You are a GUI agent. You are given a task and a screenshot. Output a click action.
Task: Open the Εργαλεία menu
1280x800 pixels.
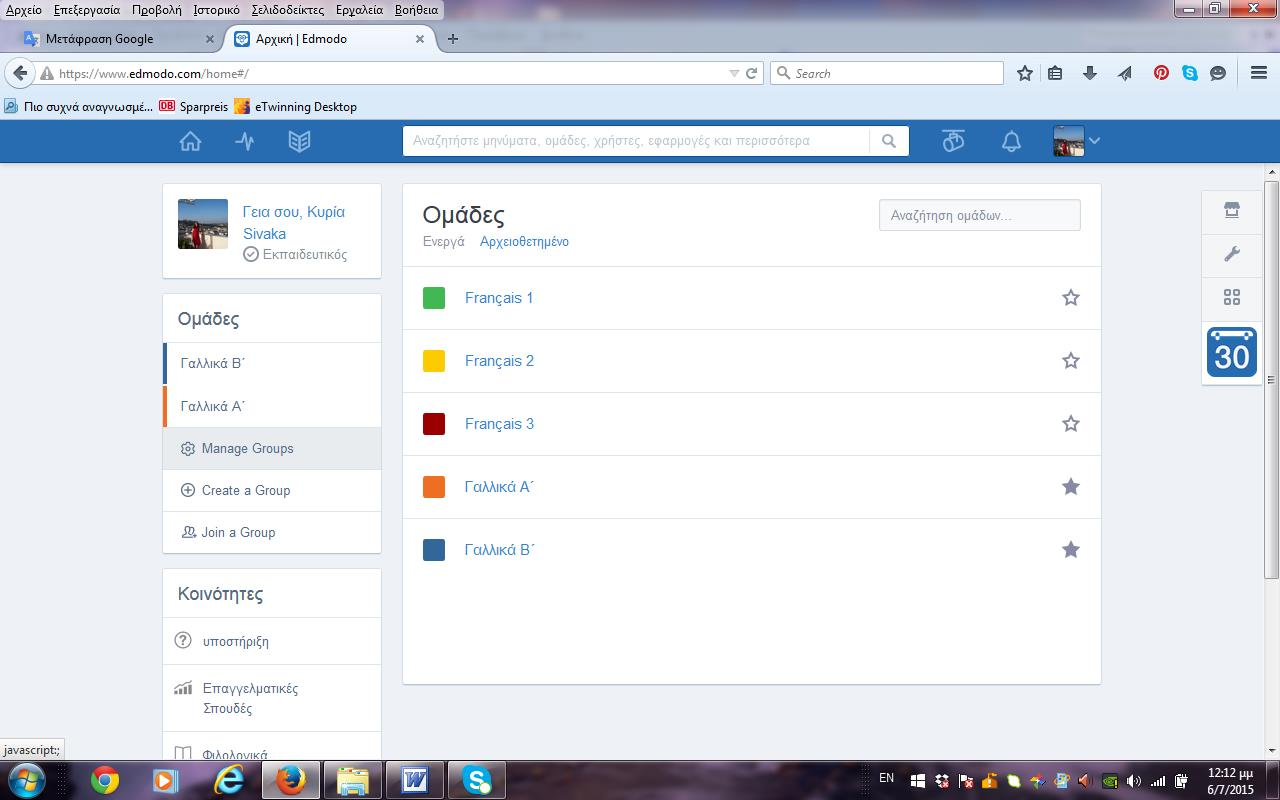(360, 10)
